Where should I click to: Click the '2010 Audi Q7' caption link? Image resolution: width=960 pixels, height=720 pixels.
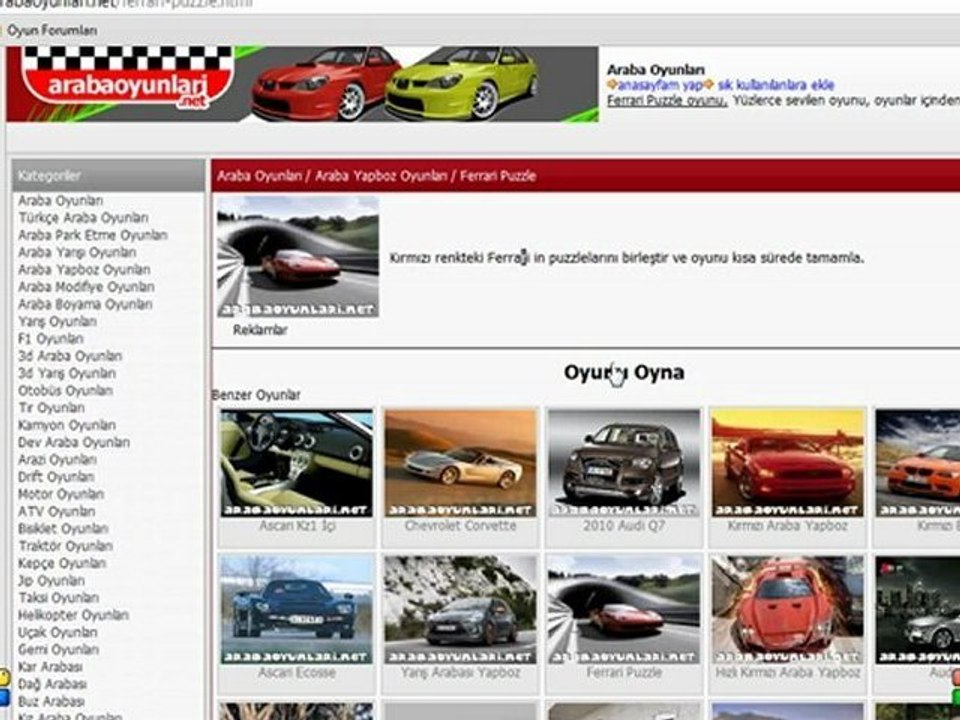coord(624,526)
